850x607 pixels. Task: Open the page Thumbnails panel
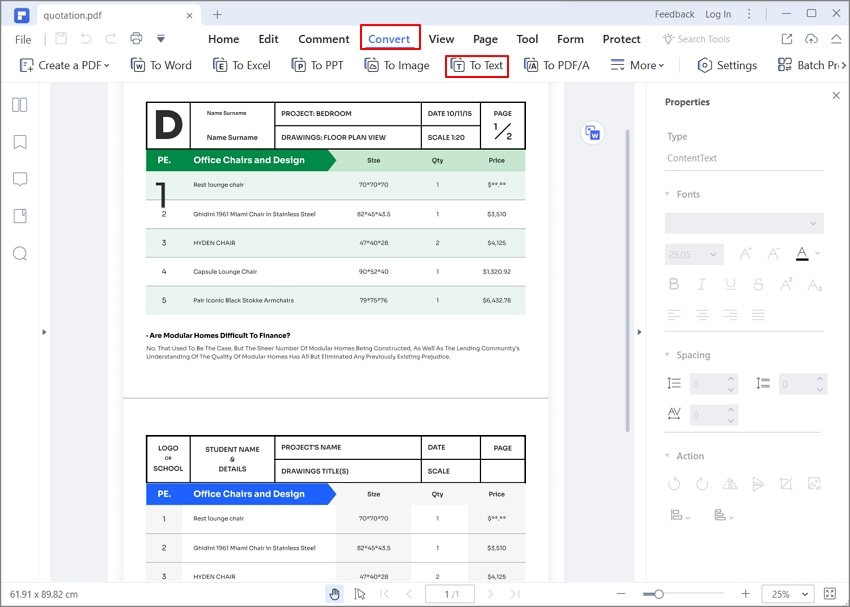pyautogui.click(x=20, y=104)
